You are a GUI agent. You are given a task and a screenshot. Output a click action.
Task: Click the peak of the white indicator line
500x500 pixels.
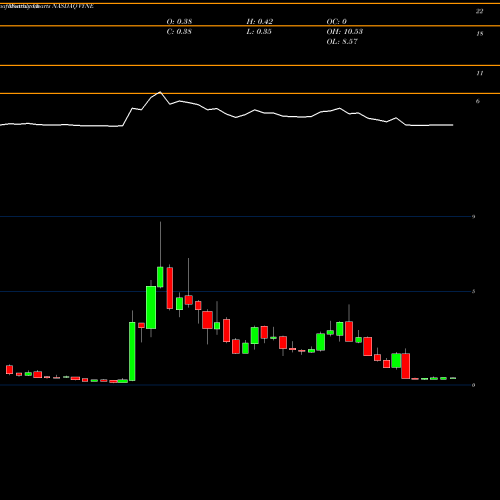(x=160, y=92)
